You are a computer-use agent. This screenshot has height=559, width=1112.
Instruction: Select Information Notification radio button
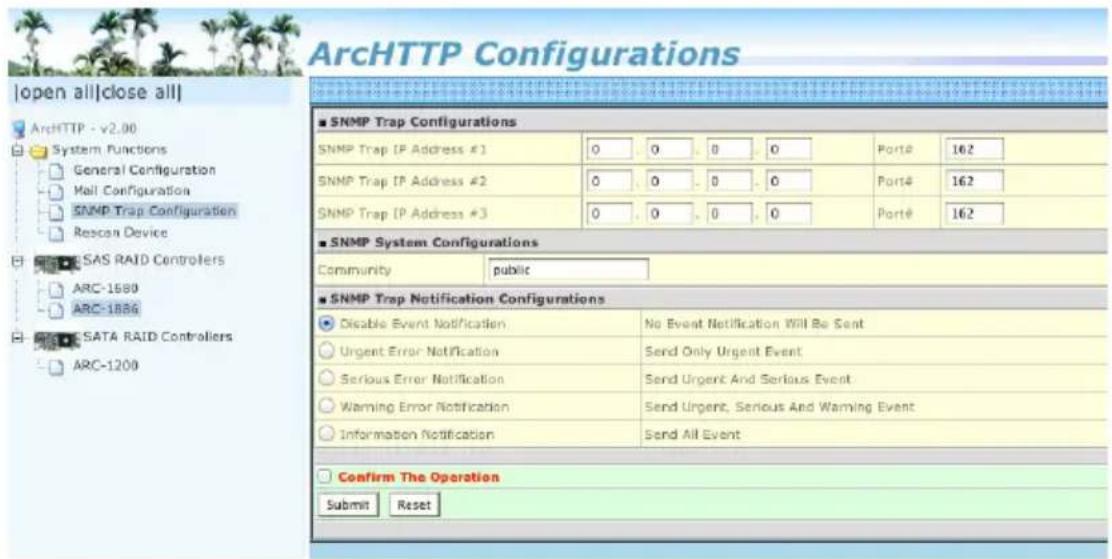326,434
